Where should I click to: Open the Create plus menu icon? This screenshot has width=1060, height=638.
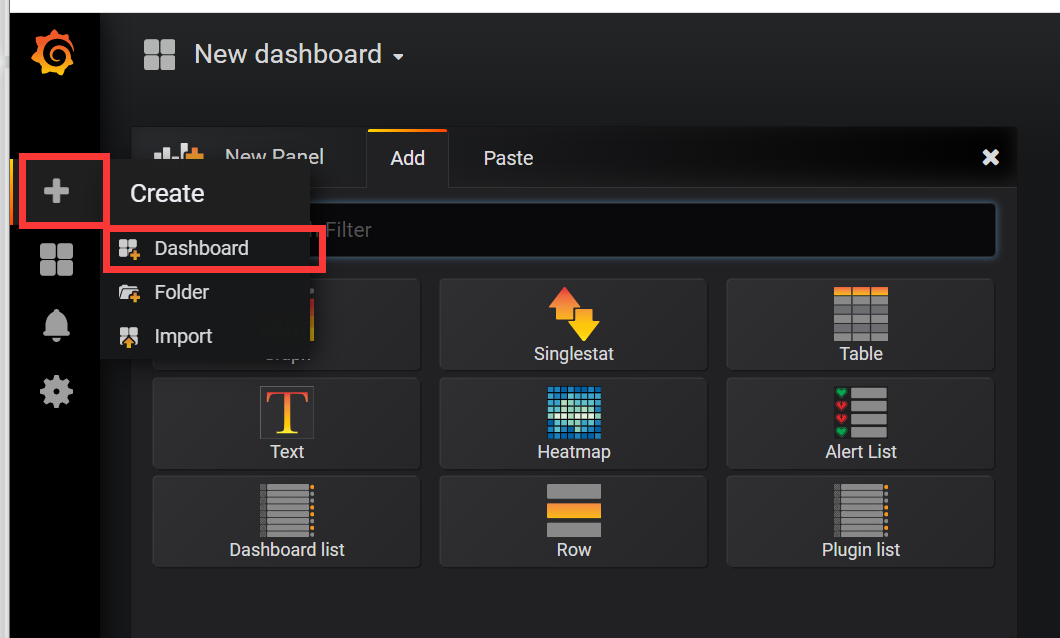(56, 191)
